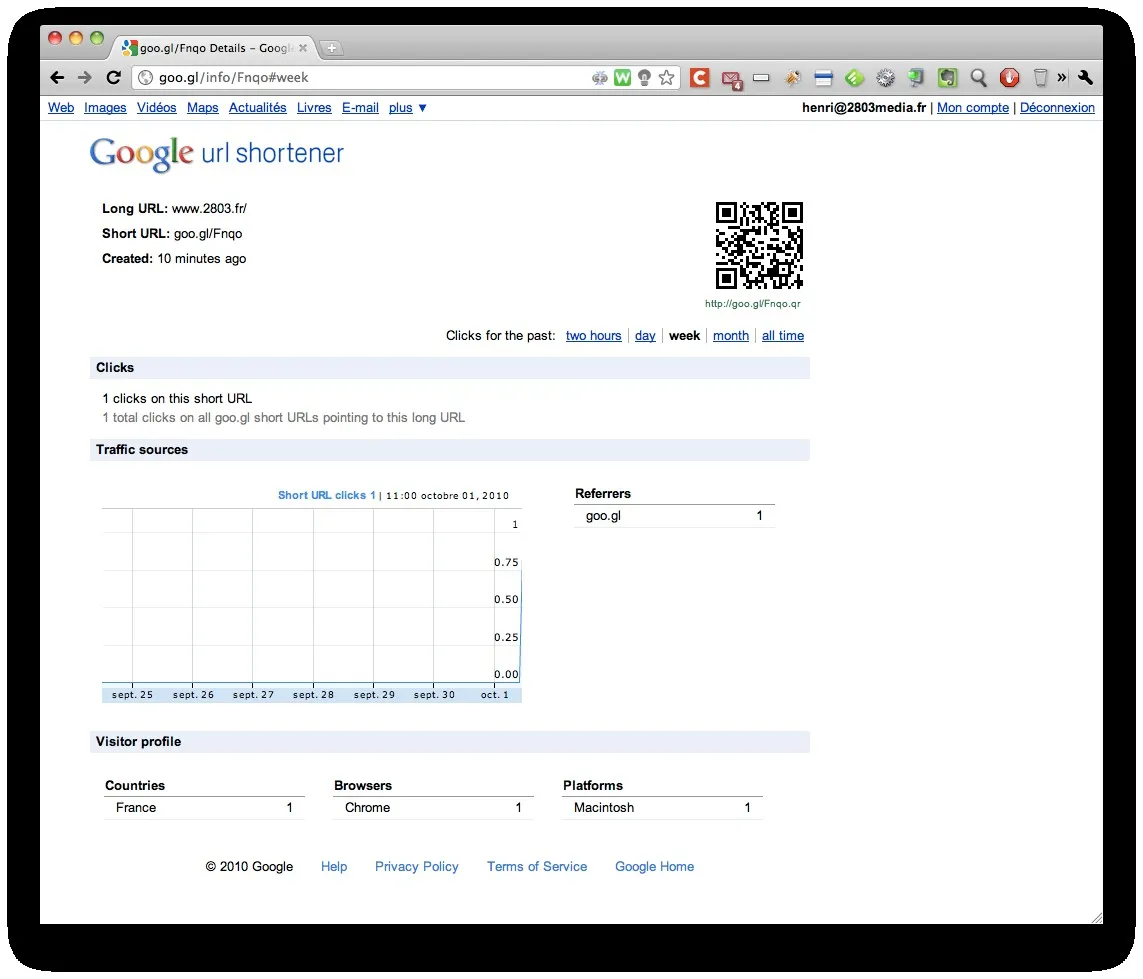The height and width of the screenshot is (979, 1143).
Task: Open the Images link in Google bar
Action: coord(105,108)
